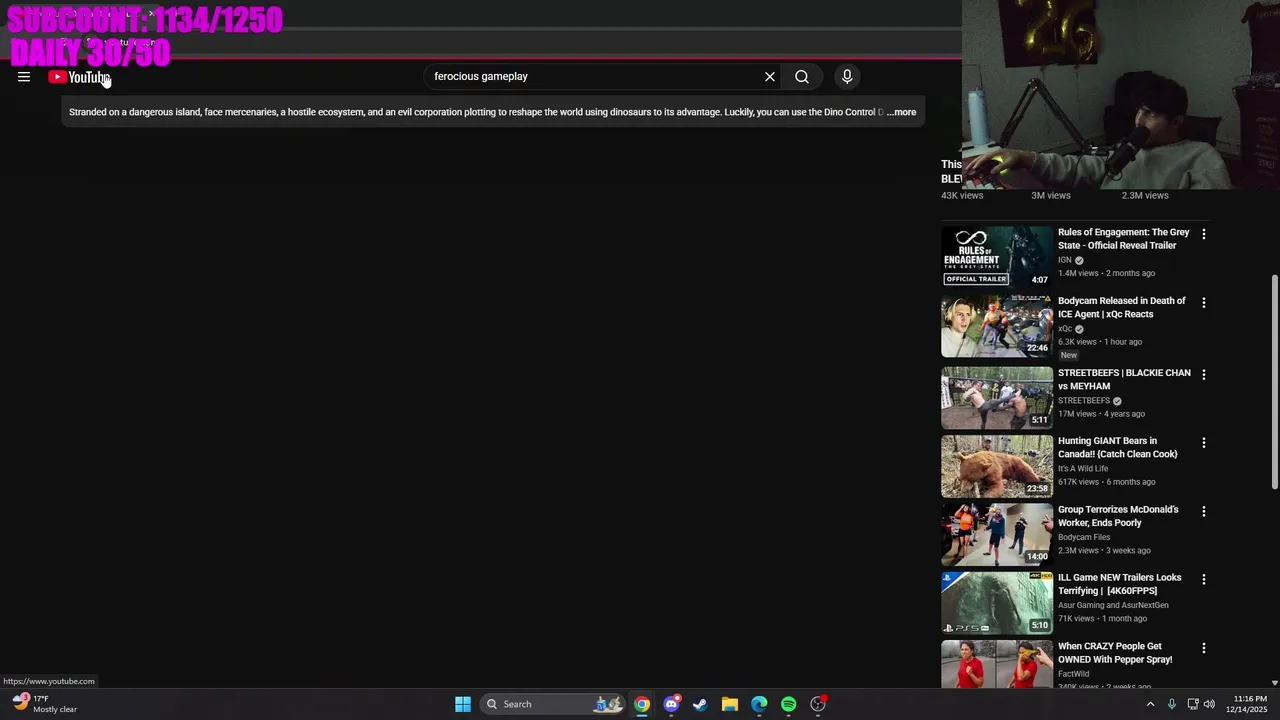The height and width of the screenshot is (720, 1280).
Task: Open options menu for Bodycam Released video
Action: (x=1204, y=302)
